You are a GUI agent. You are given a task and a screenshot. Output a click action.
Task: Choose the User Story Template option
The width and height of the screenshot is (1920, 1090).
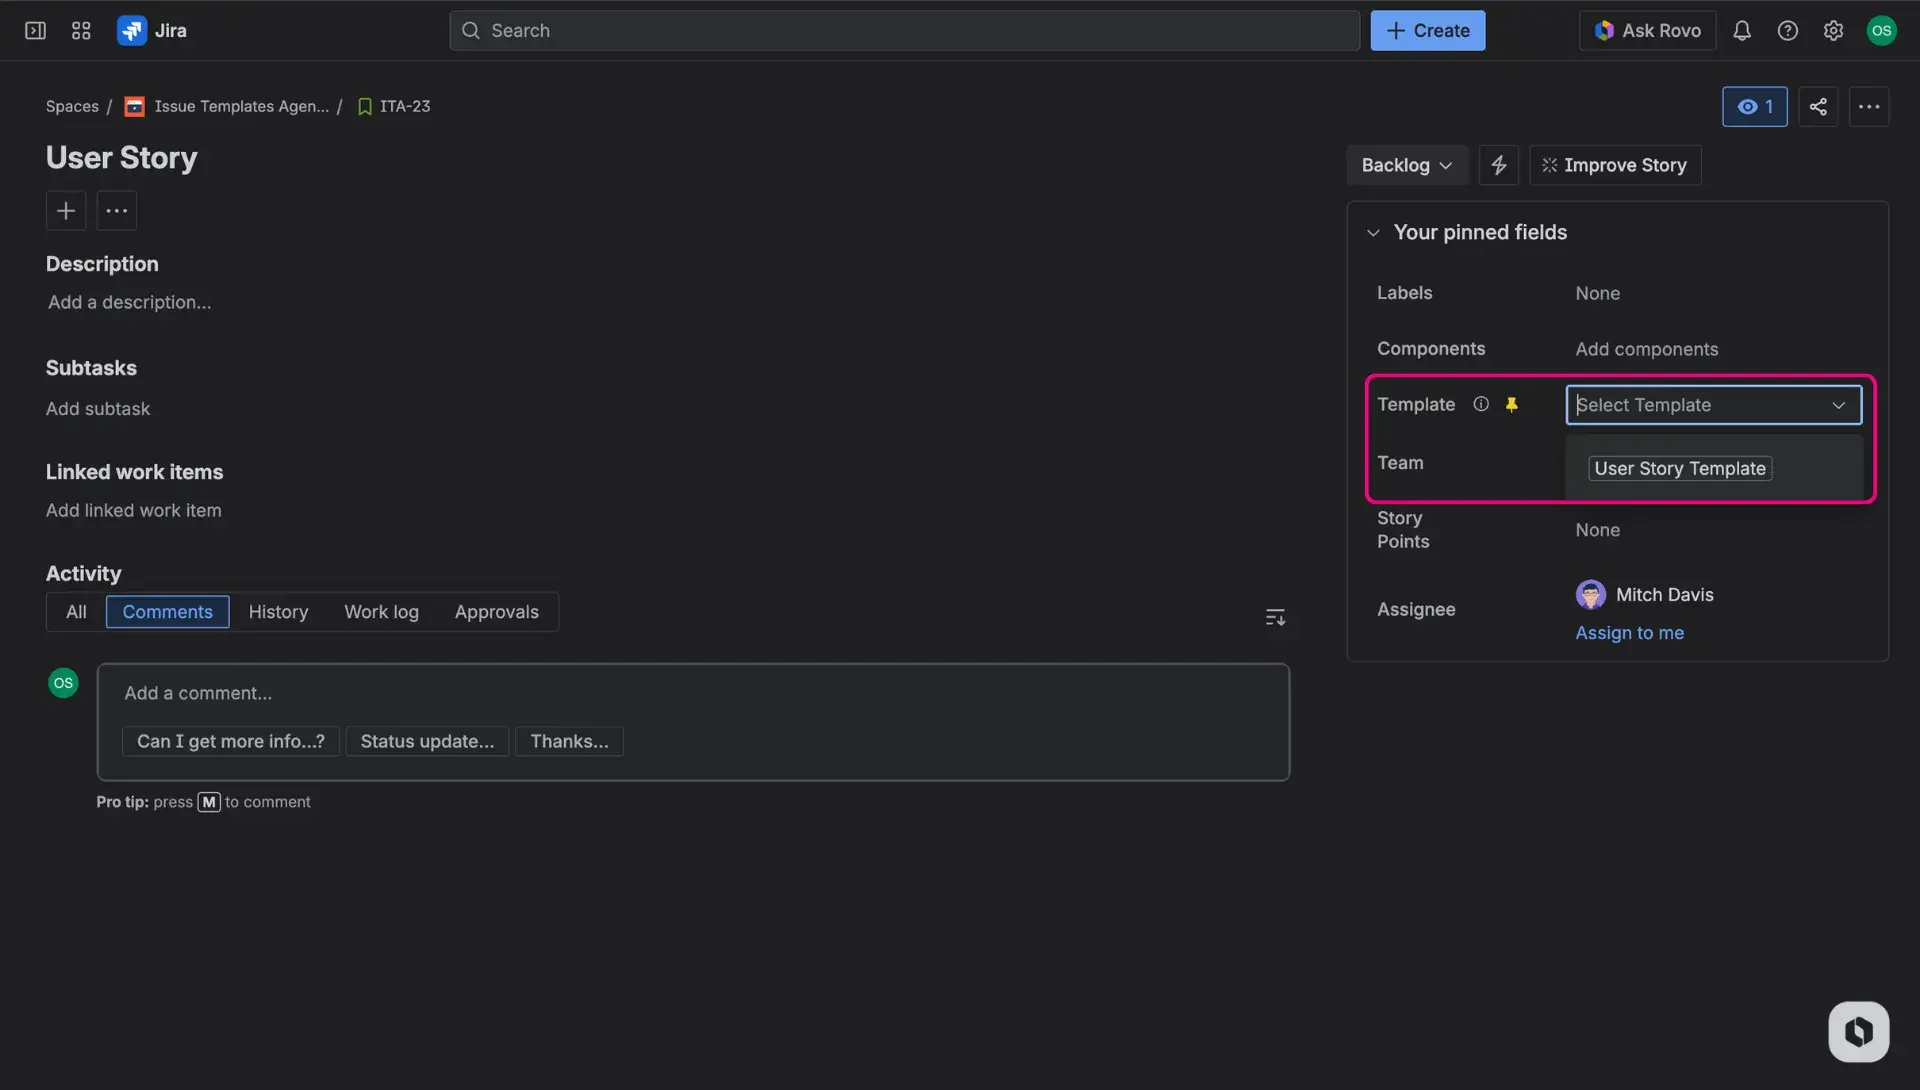tap(1679, 468)
